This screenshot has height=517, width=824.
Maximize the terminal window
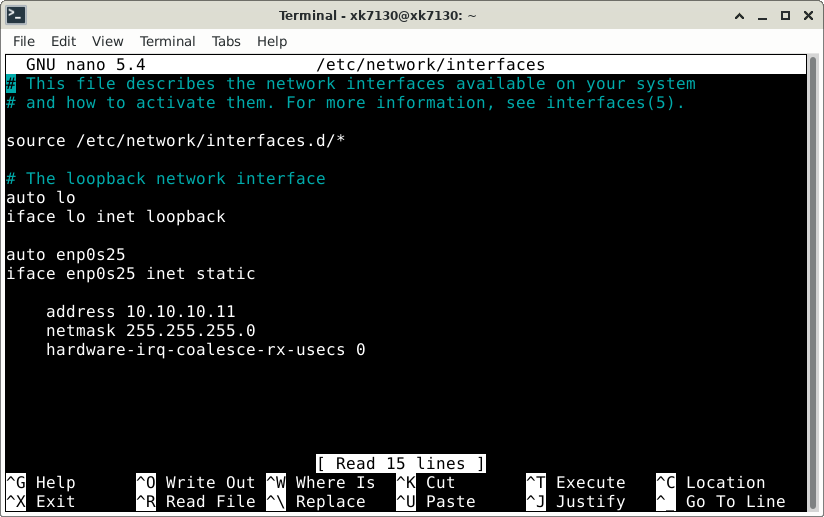[785, 16]
